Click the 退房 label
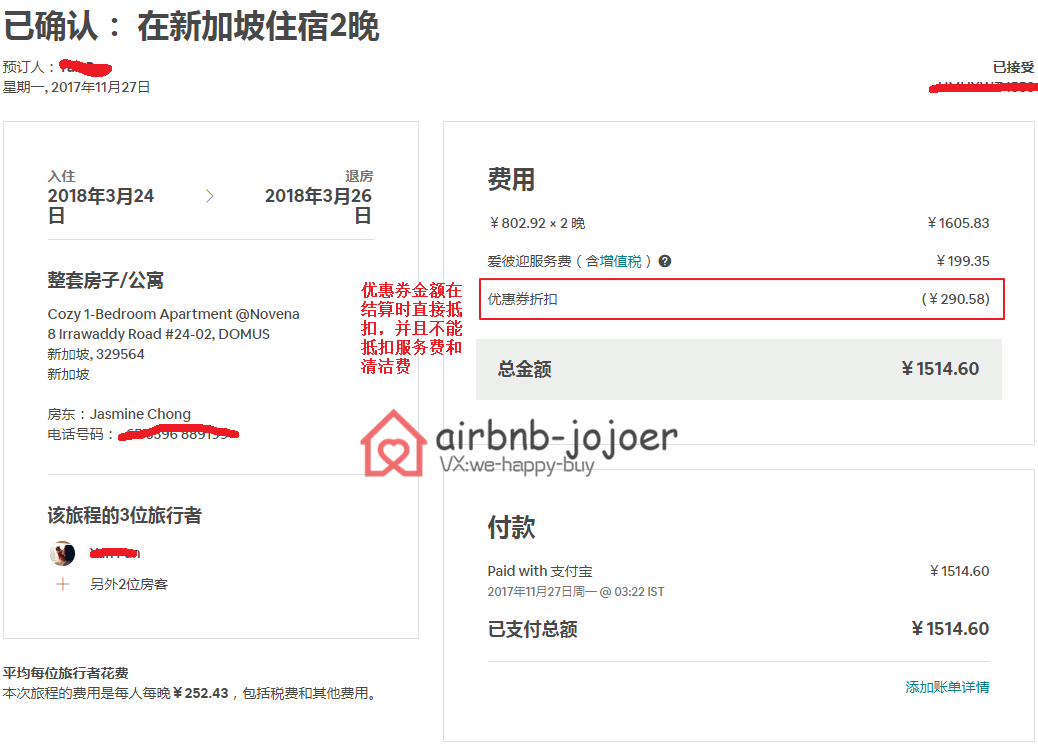Viewport: 1038px width, 744px height. 359,176
